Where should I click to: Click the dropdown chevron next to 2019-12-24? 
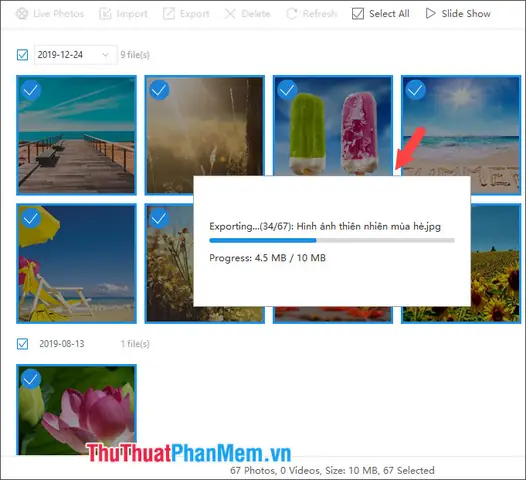(105, 55)
